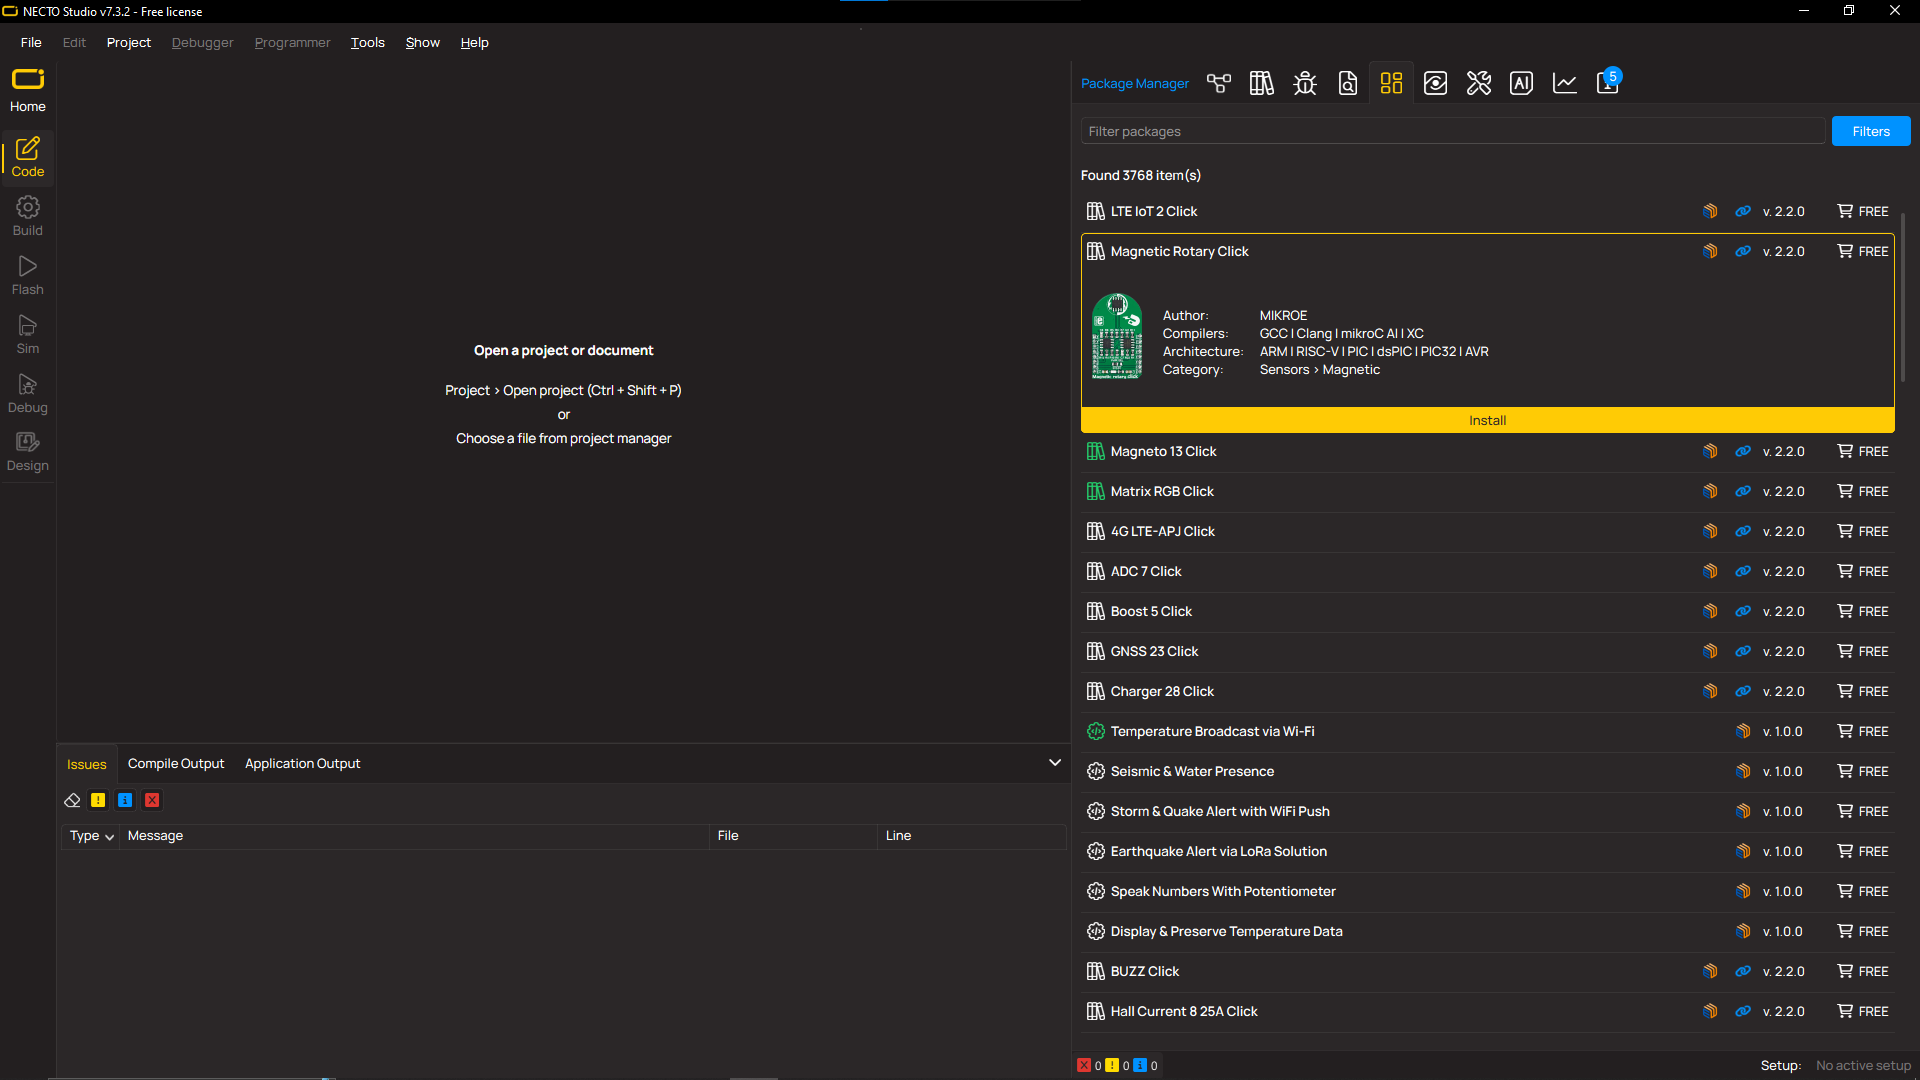Open the Library Manager books icon
Screen dimensions: 1920x1080
[x=1261, y=83]
